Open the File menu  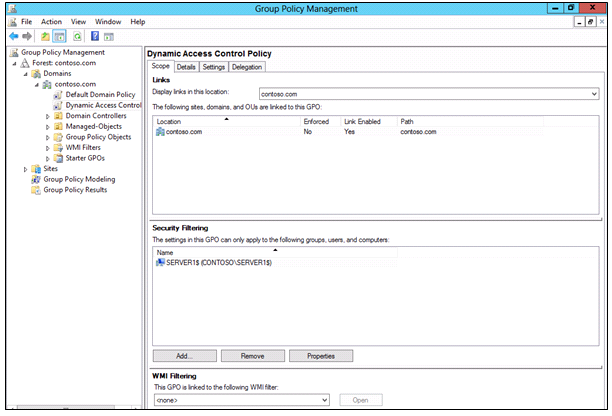pos(27,22)
